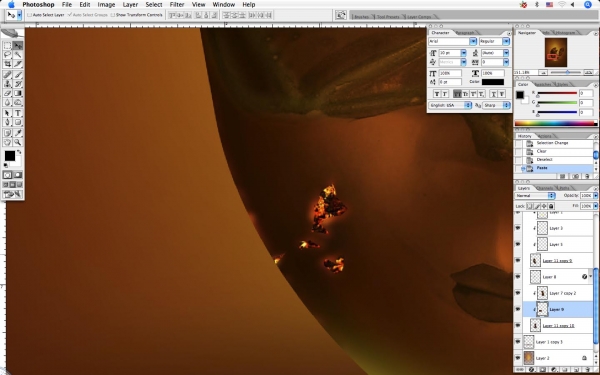
Task: Toggle visibility of Layer 8
Action: tap(518, 277)
